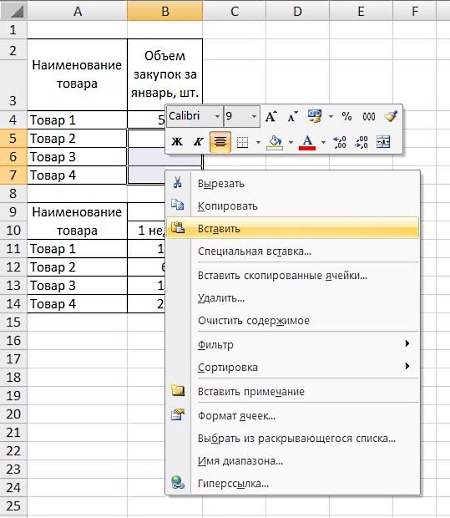Image resolution: width=450 pixels, height=518 pixels.
Task: Click the increase decimal icon
Action: point(340,142)
